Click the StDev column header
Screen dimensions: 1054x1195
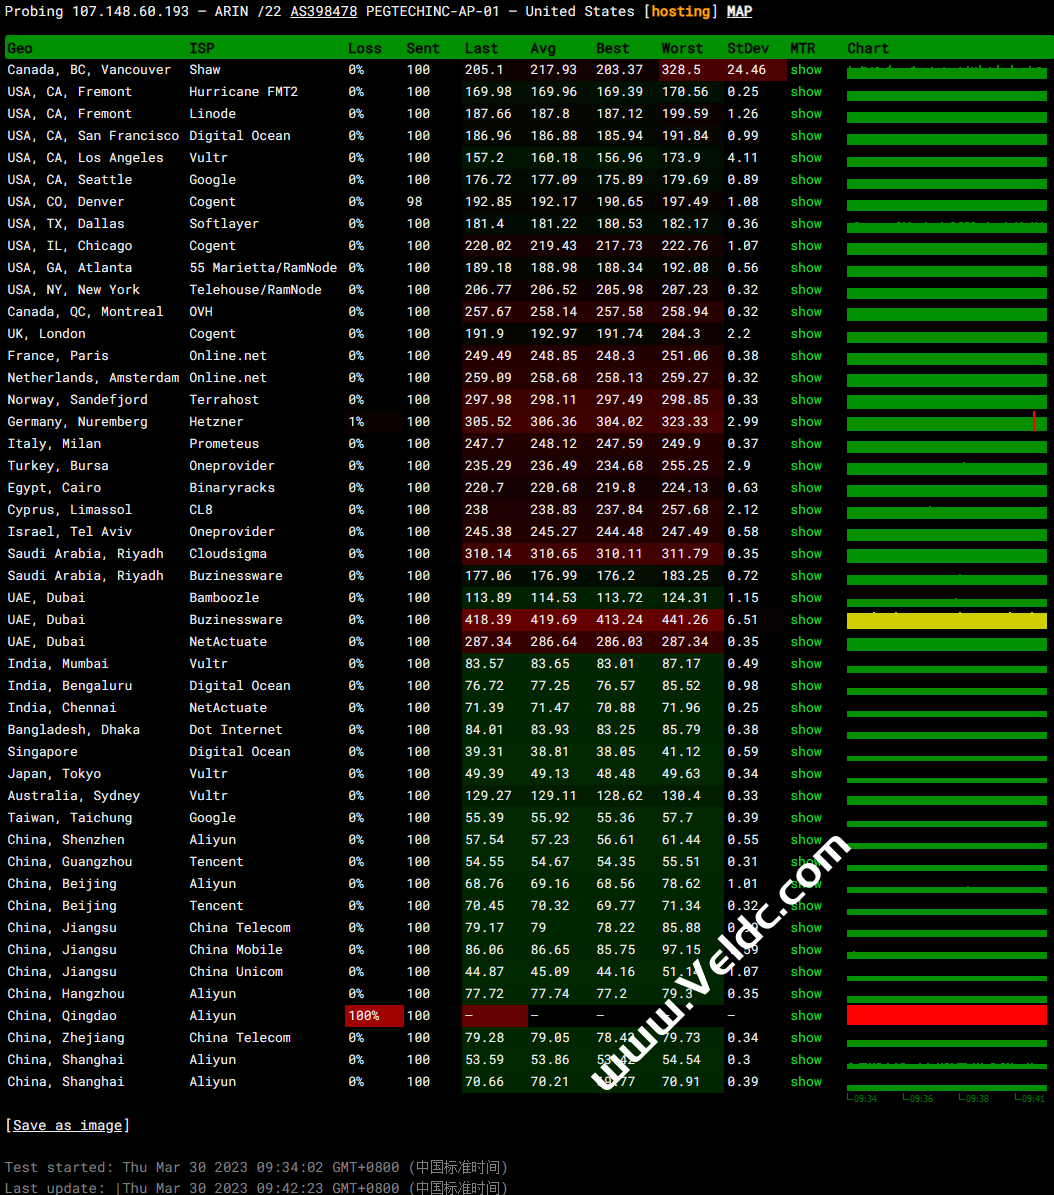[748, 48]
